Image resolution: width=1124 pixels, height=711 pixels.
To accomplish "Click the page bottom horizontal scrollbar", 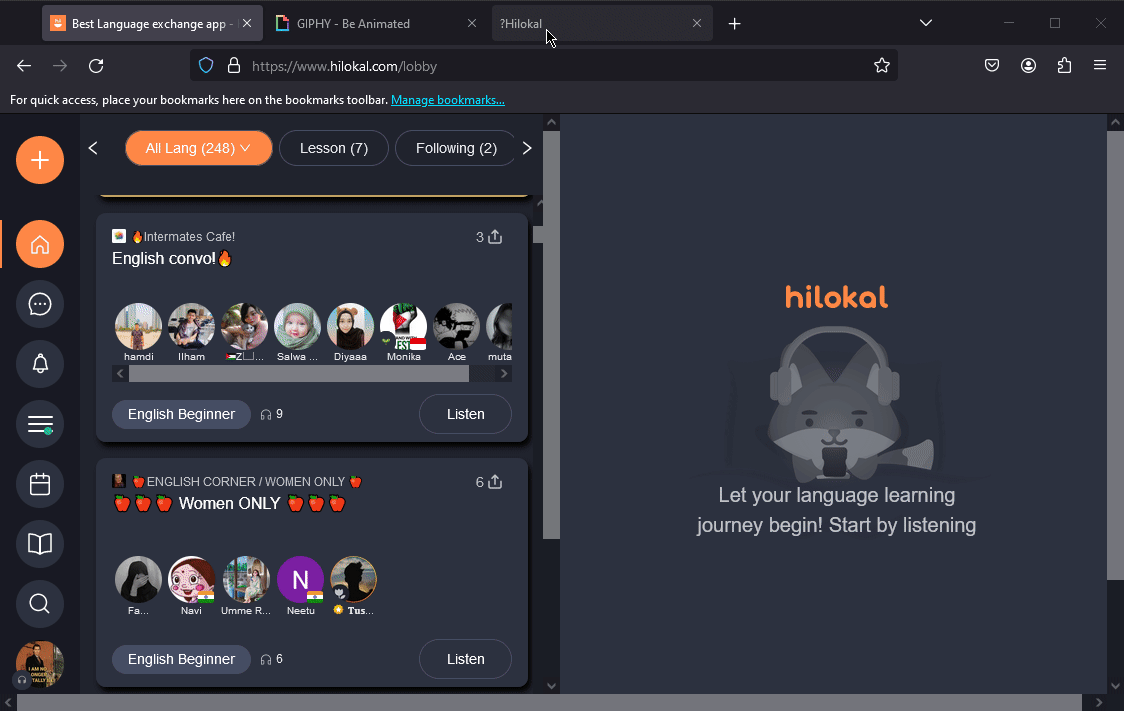I will click(x=549, y=702).
